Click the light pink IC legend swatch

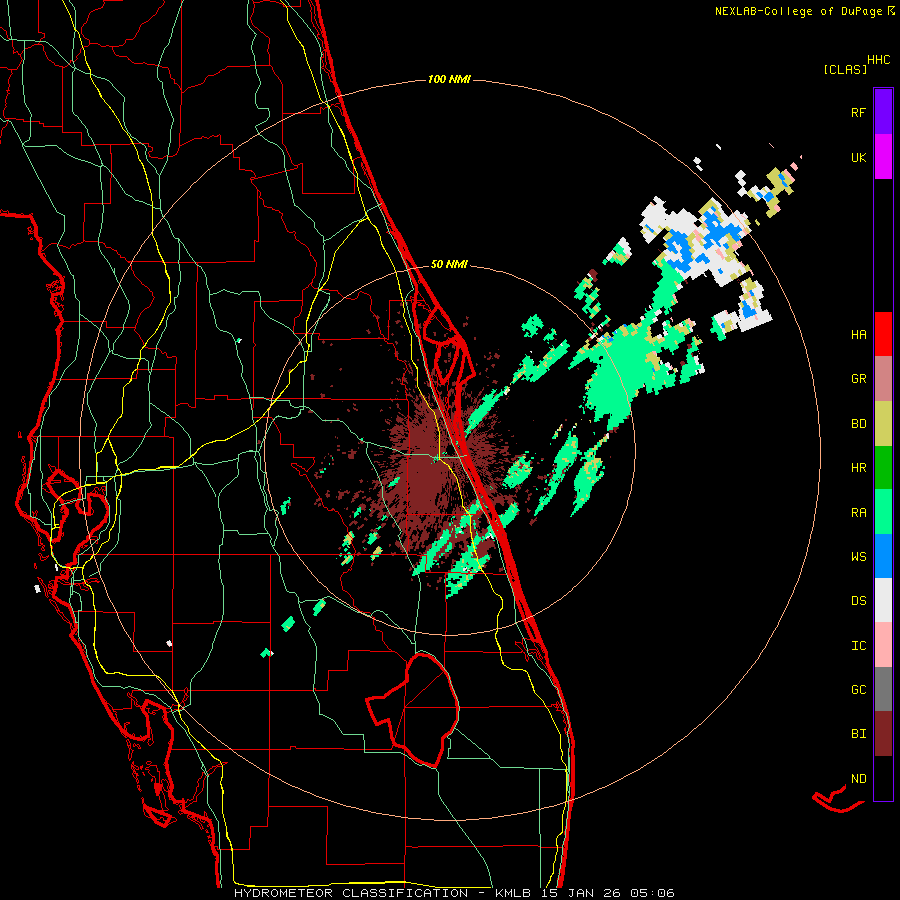point(883,645)
